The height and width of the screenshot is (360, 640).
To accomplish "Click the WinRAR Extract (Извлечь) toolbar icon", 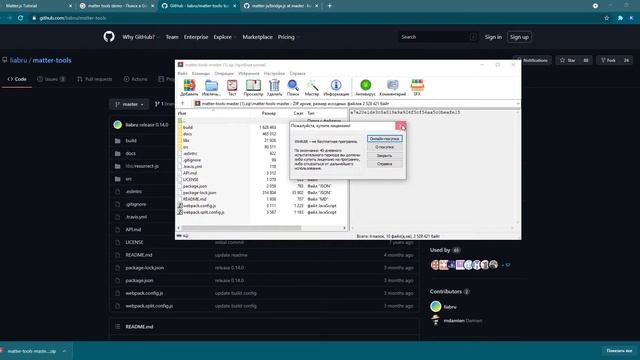I will [x=211, y=88].
